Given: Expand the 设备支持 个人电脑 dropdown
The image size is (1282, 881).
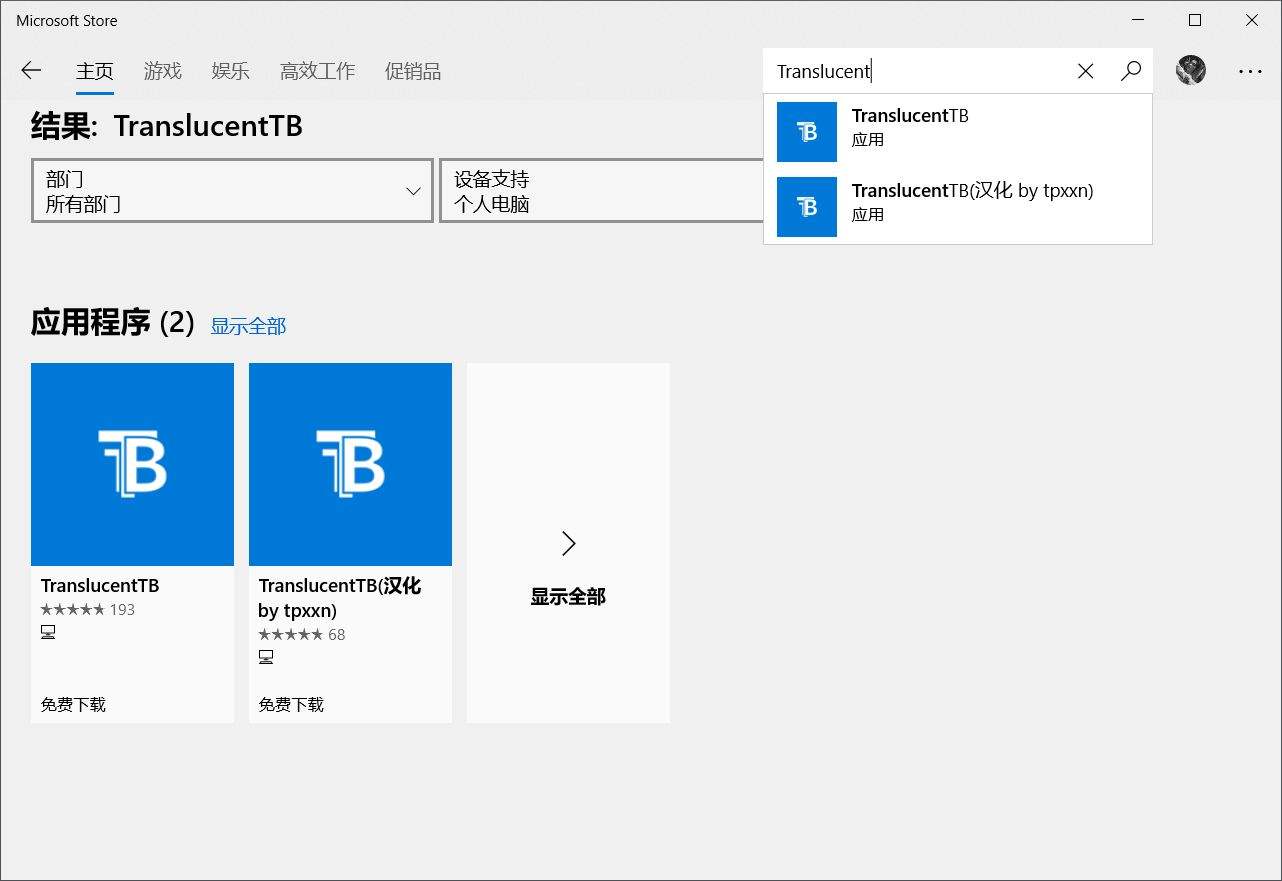Looking at the screenshot, I should [x=602, y=190].
